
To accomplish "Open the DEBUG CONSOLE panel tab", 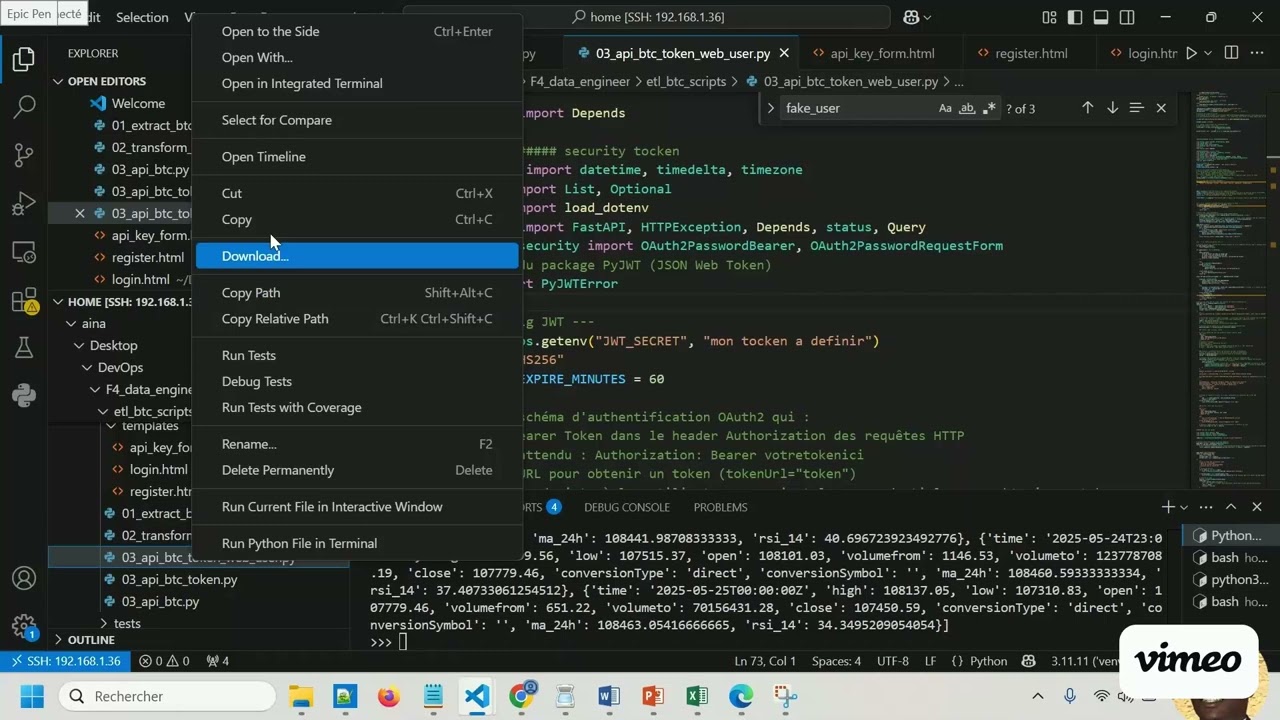I will coord(627,507).
